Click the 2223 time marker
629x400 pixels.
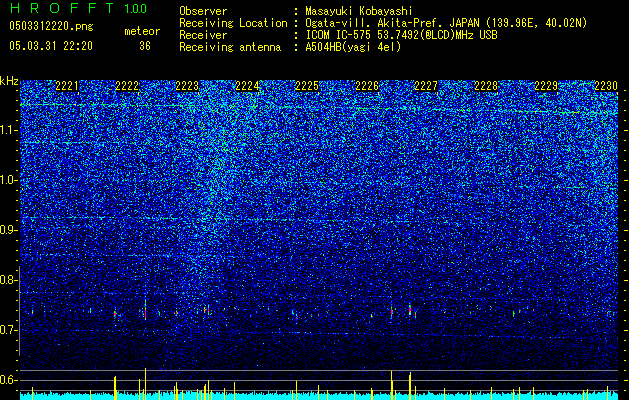tap(187, 86)
